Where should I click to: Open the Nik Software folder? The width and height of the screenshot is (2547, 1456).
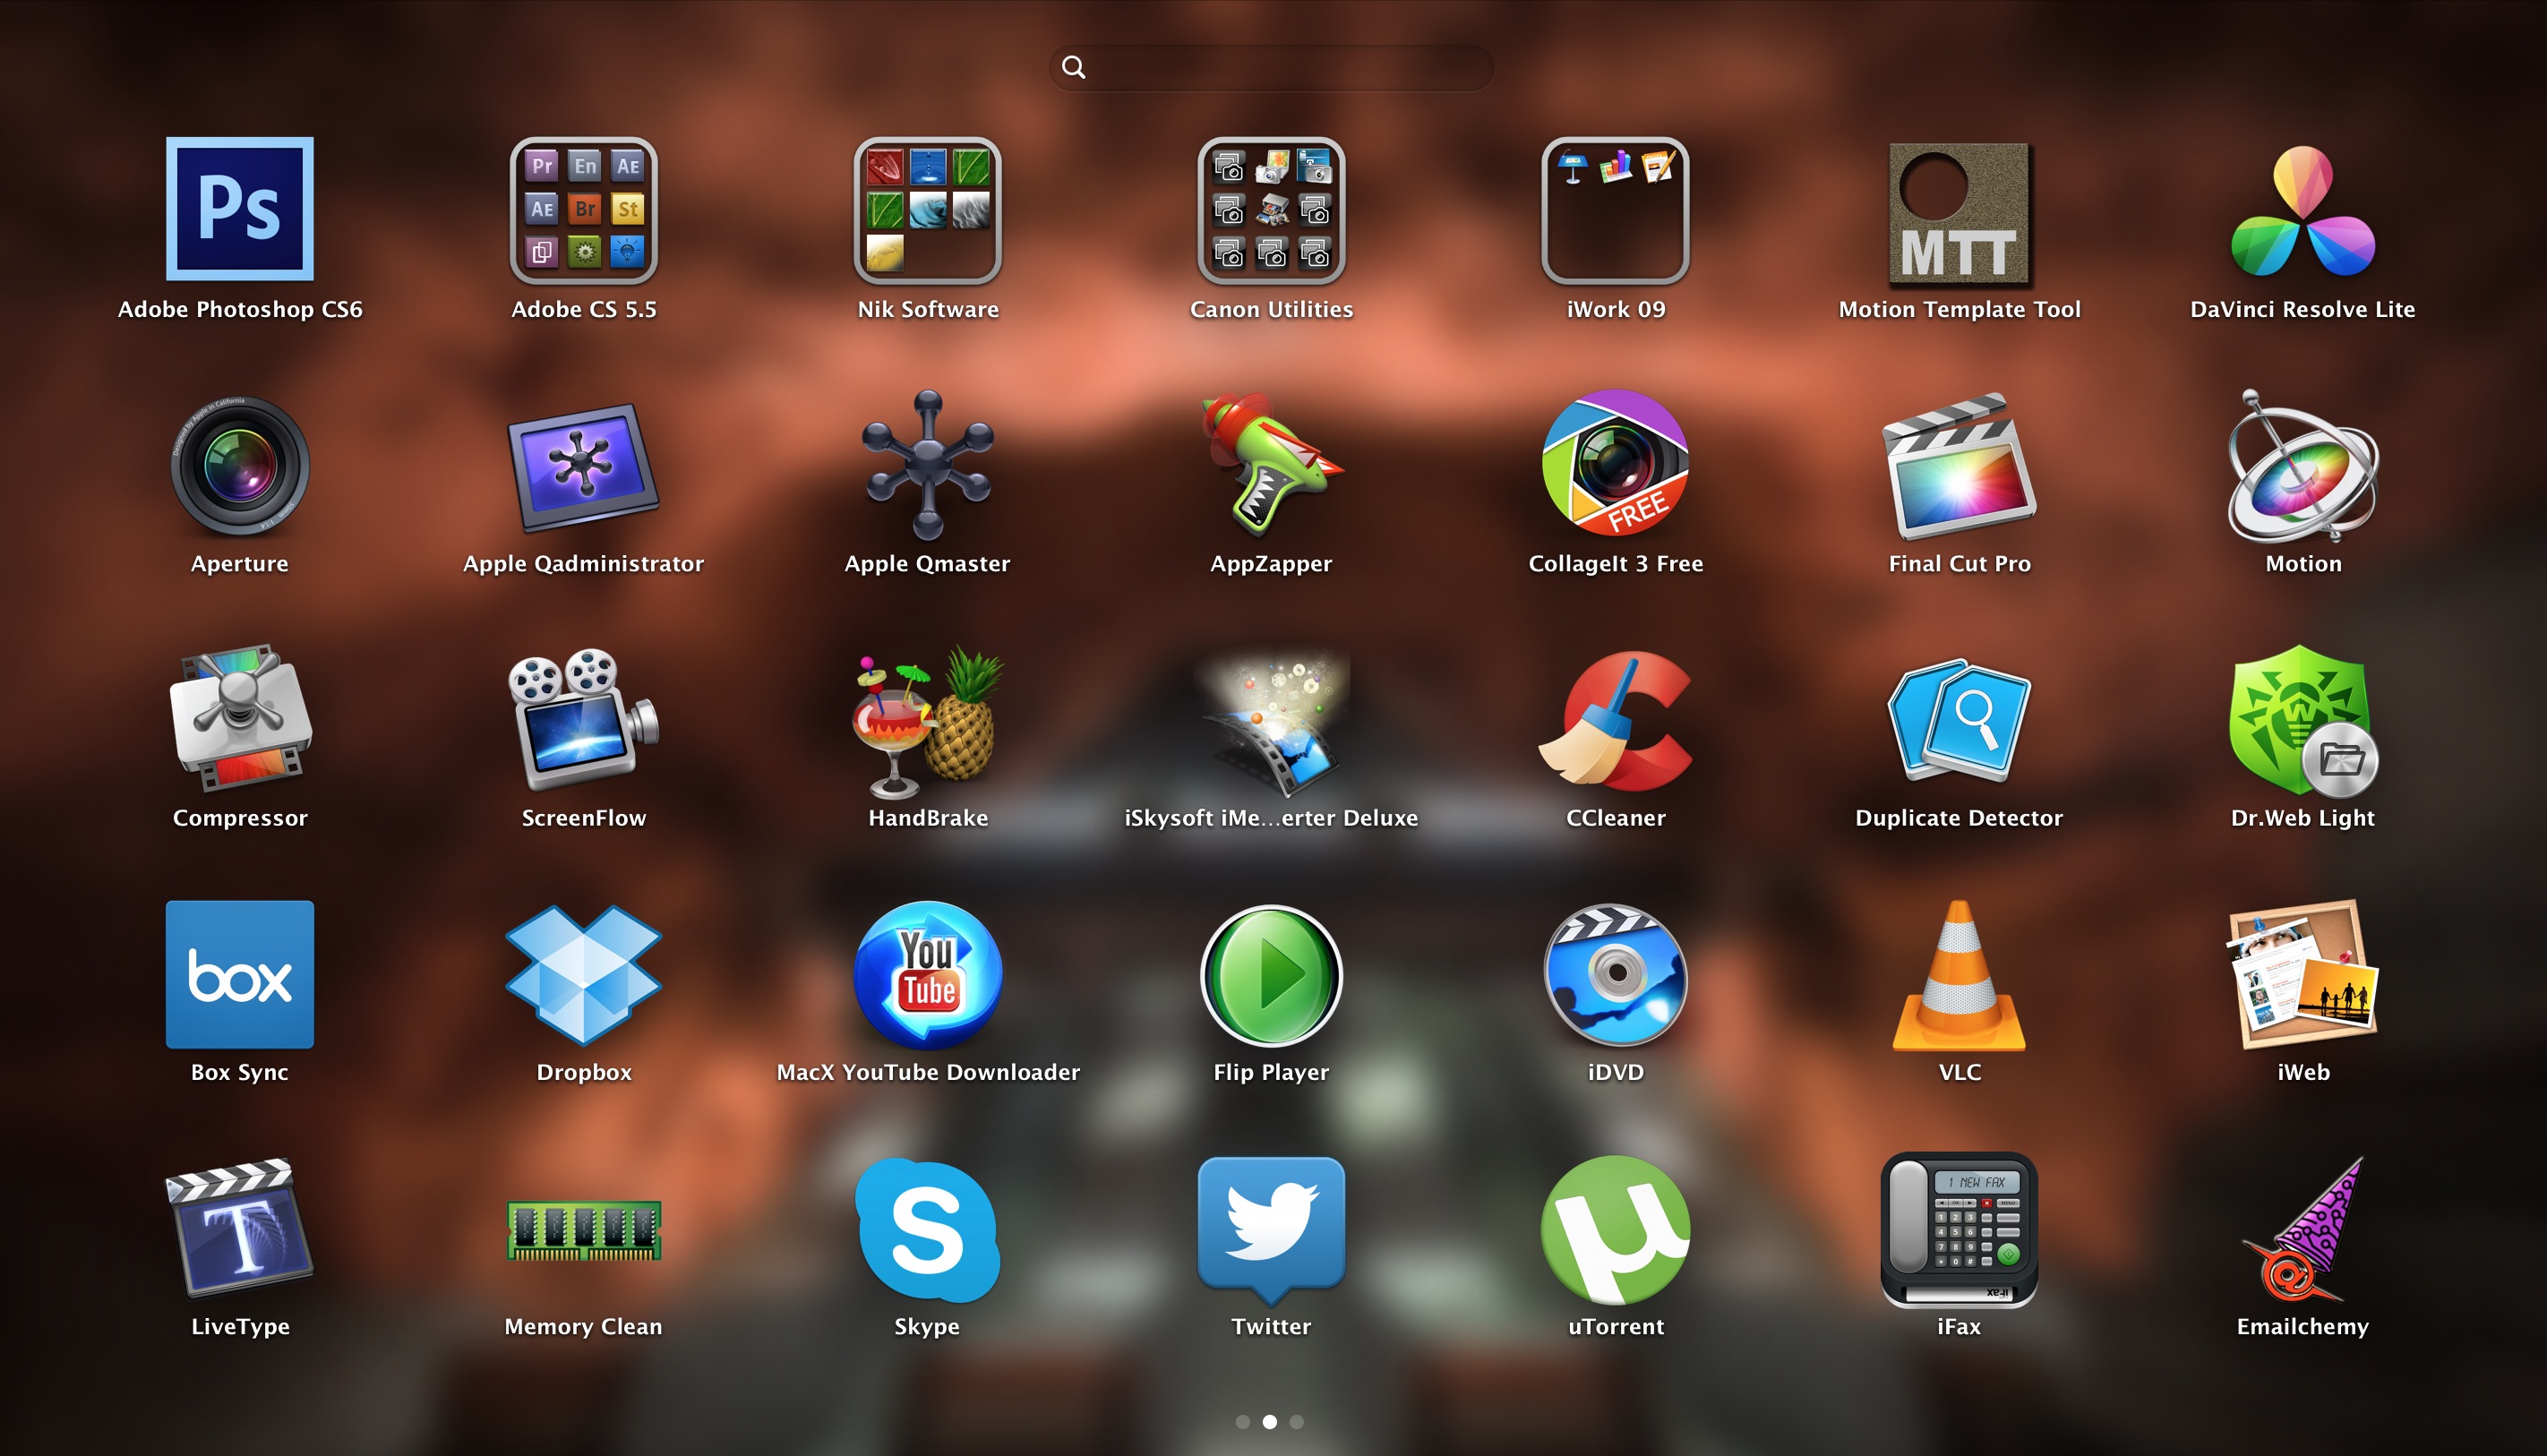pyautogui.click(x=927, y=210)
